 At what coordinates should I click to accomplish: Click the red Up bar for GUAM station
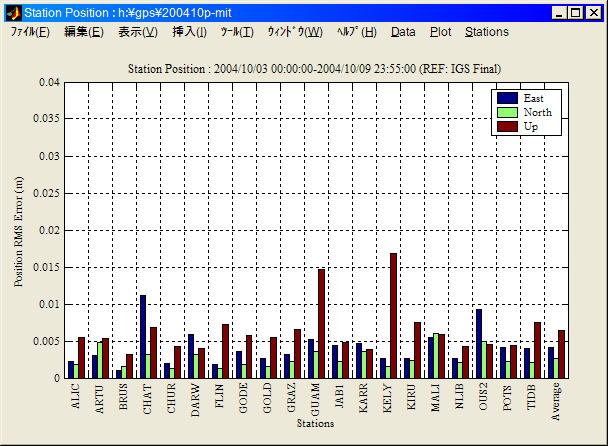(x=321, y=323)
